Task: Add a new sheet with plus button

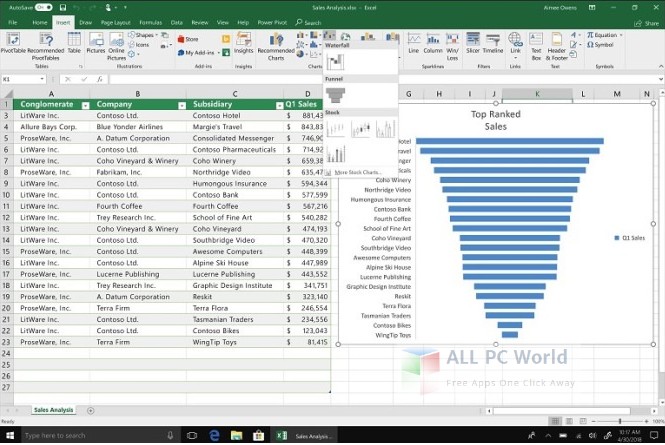Action: 90,411
